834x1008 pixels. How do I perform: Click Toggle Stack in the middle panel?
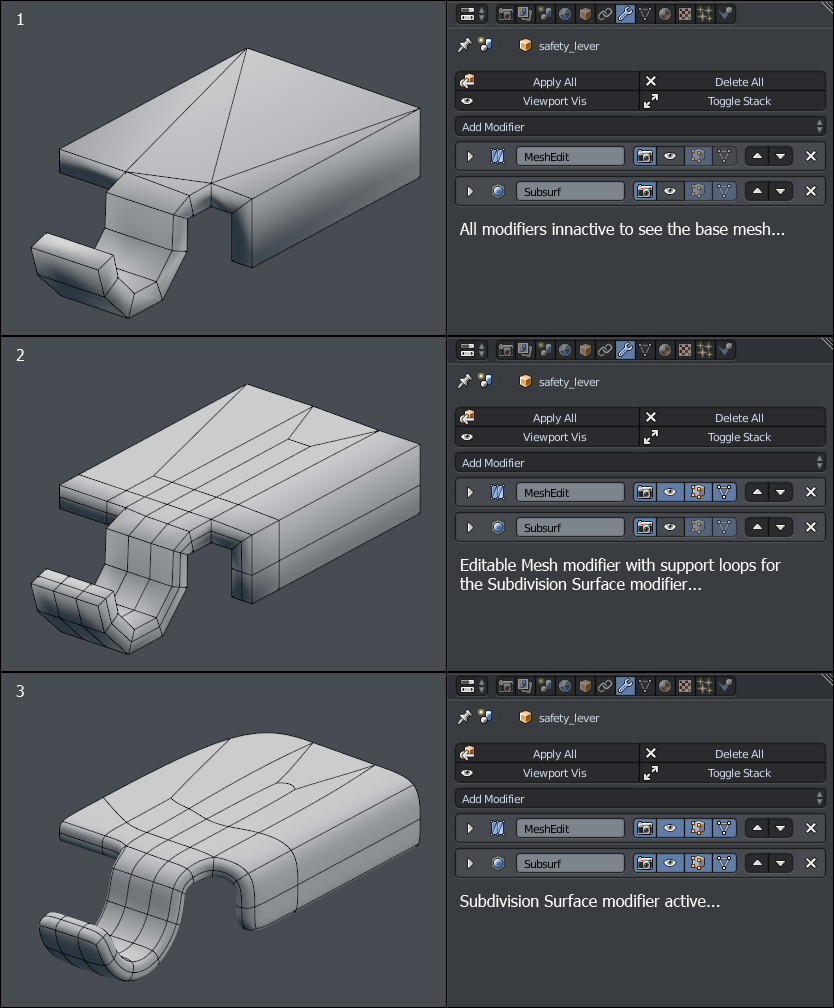(732, 437)
